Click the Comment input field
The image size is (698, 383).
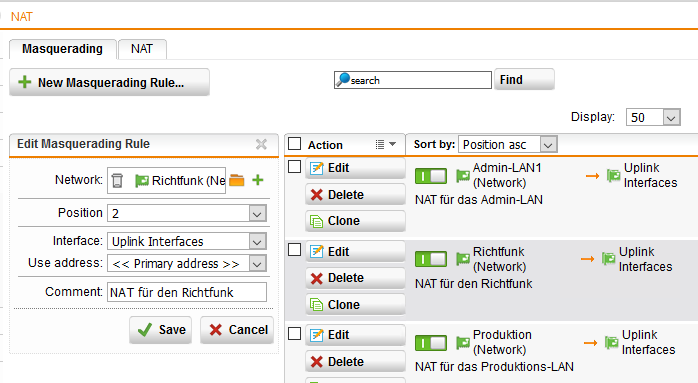187,292
